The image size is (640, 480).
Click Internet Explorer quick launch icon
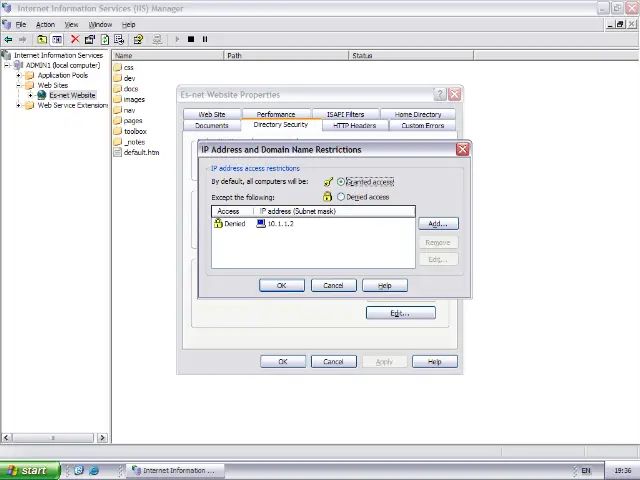pyautogui.click(x=94, y=470)
